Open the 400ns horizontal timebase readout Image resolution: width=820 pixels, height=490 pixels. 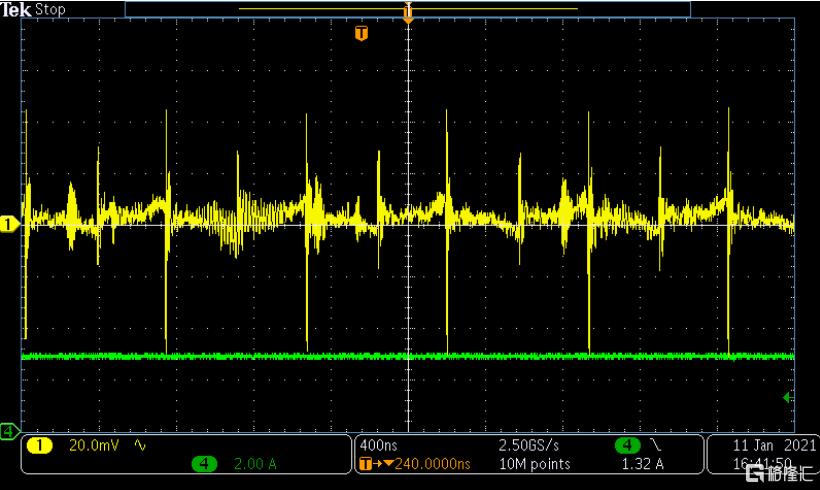(x=378, y=445)
